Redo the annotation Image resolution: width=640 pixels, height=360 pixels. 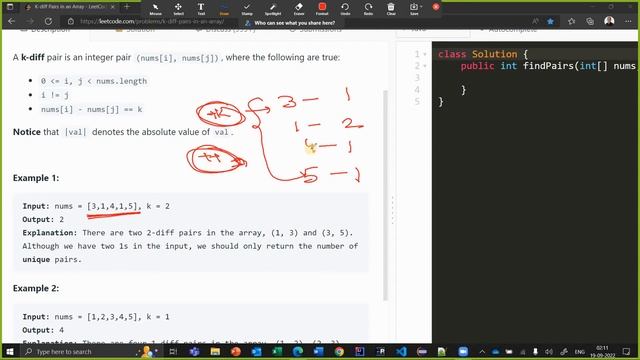pyautogui.click(x=368, y=9)
